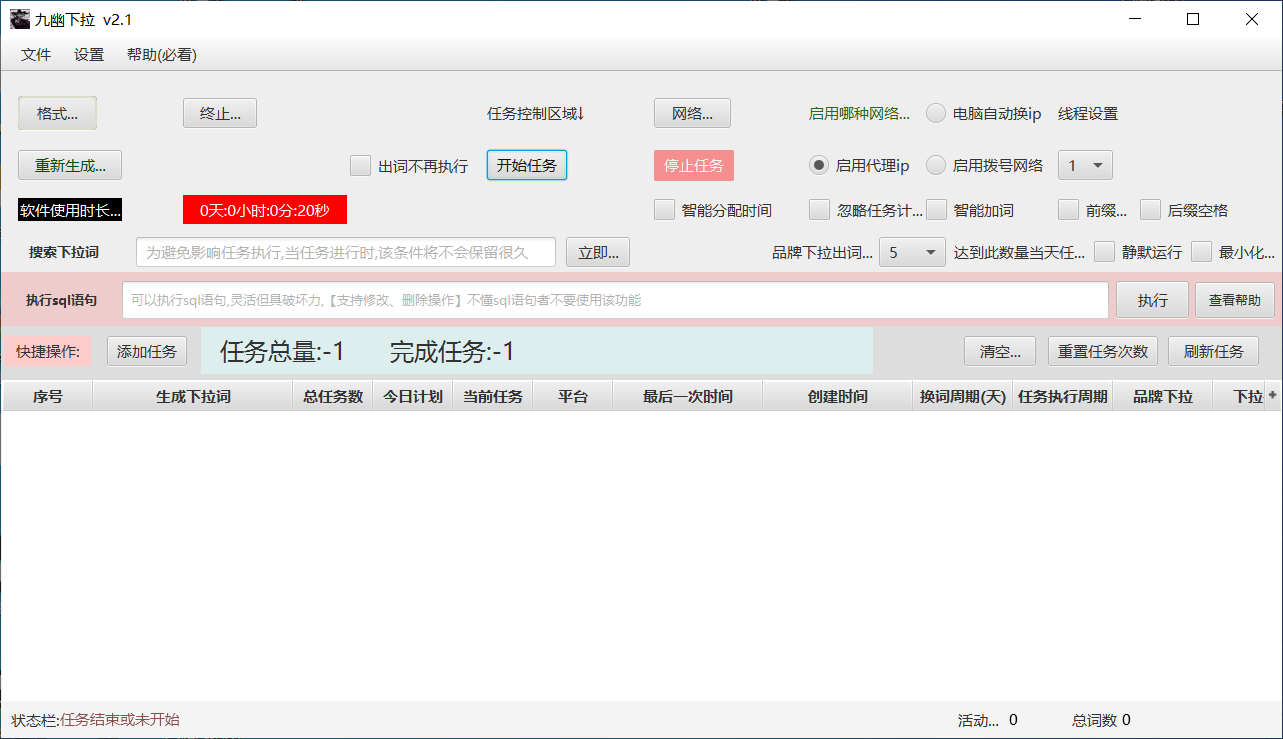Enable 最小化... checkbox
The image size is (1283, 739).
(x=1201, y=252)
